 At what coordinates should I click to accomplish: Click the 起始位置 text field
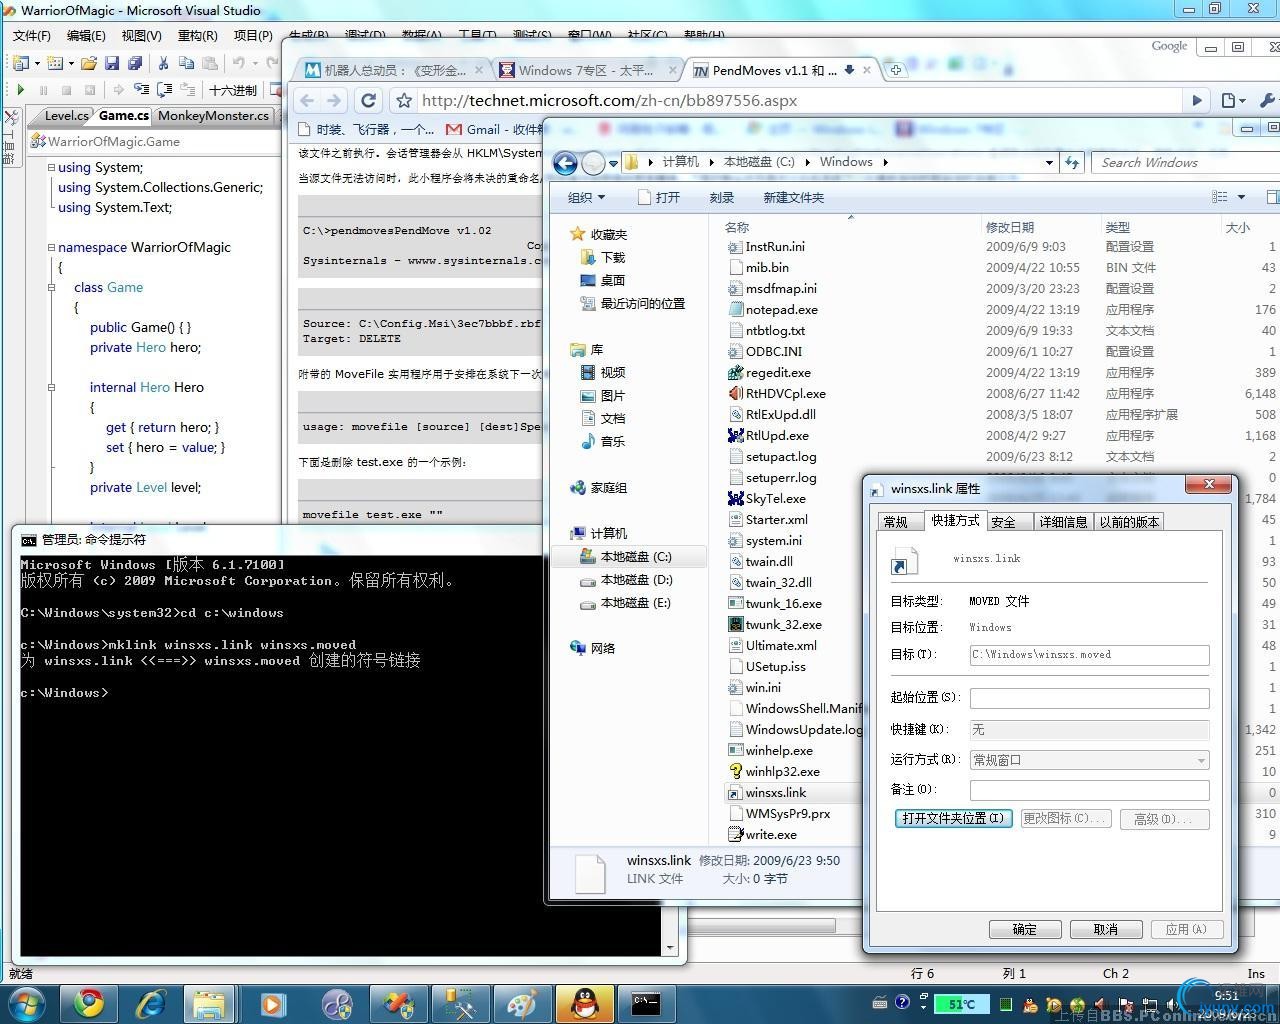click(1089, 698)
